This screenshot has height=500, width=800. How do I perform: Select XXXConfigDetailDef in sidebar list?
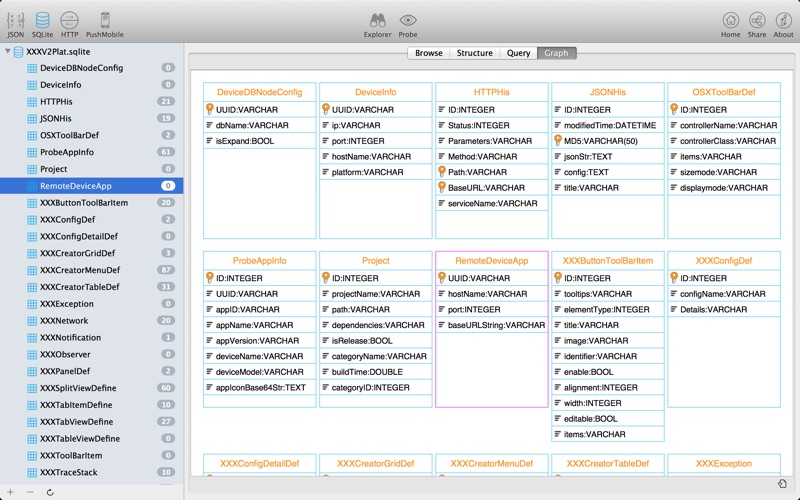[92, 236]
